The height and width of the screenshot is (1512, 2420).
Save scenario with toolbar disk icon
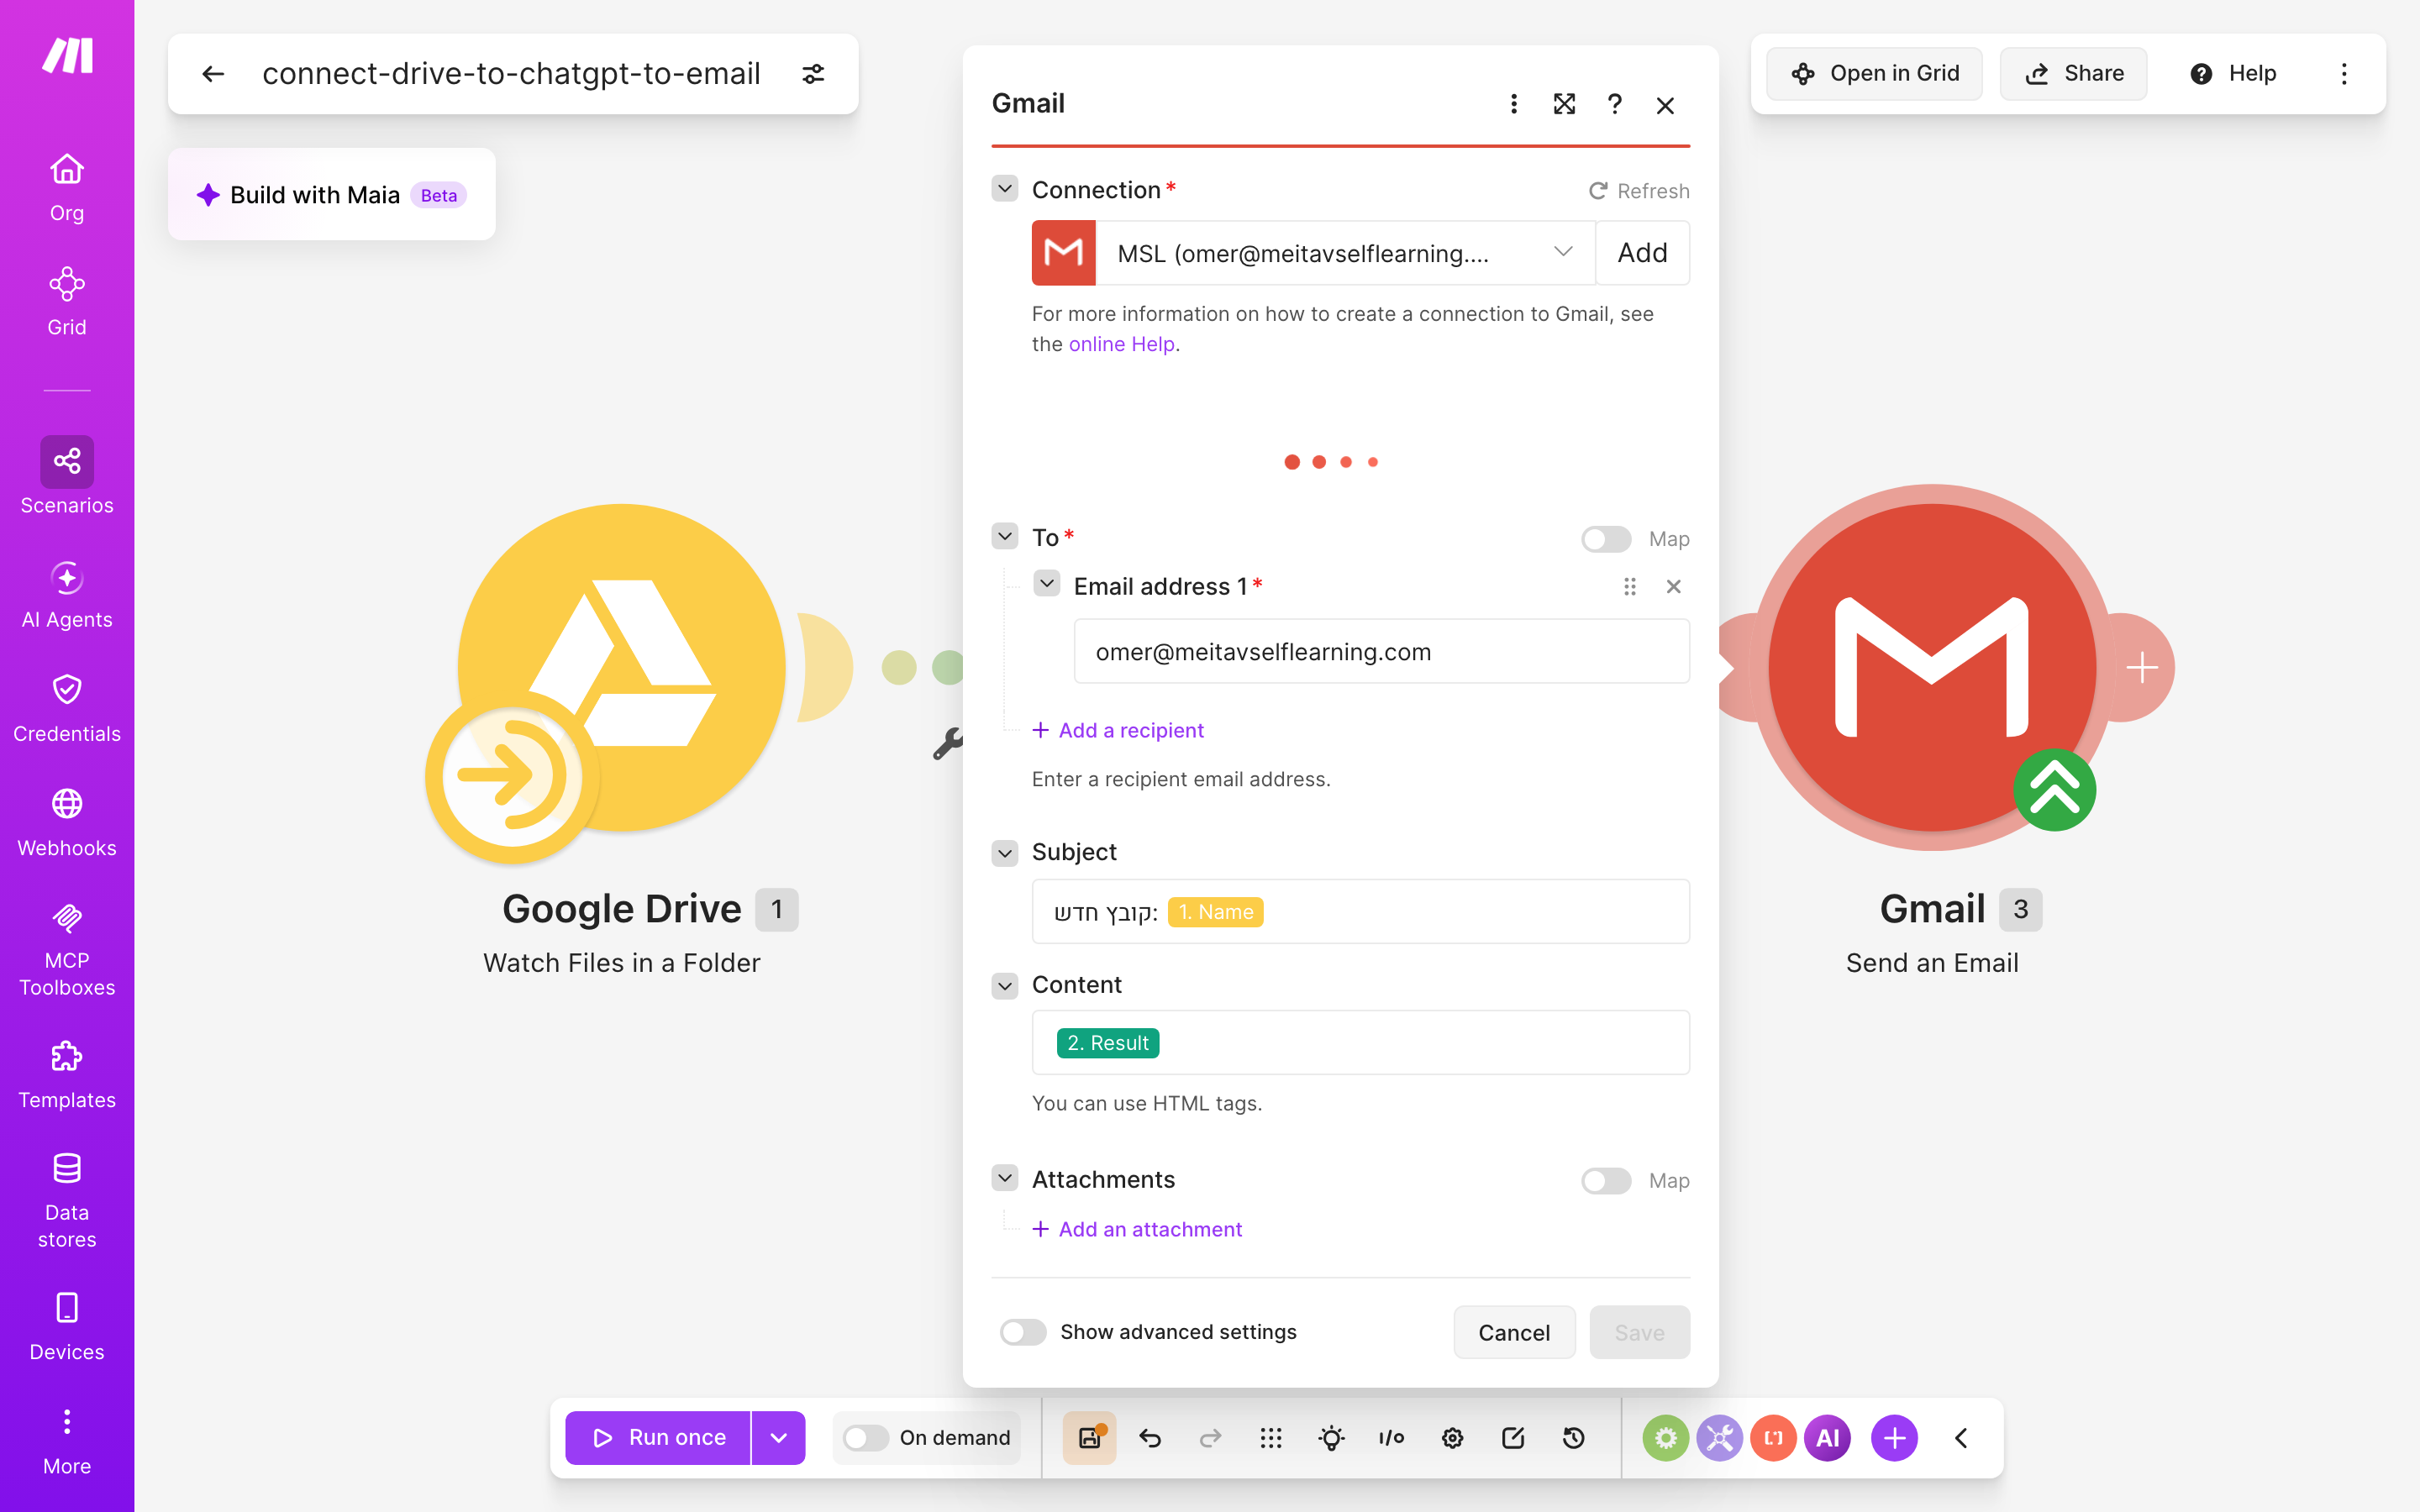click(x=1090, y=1438)
